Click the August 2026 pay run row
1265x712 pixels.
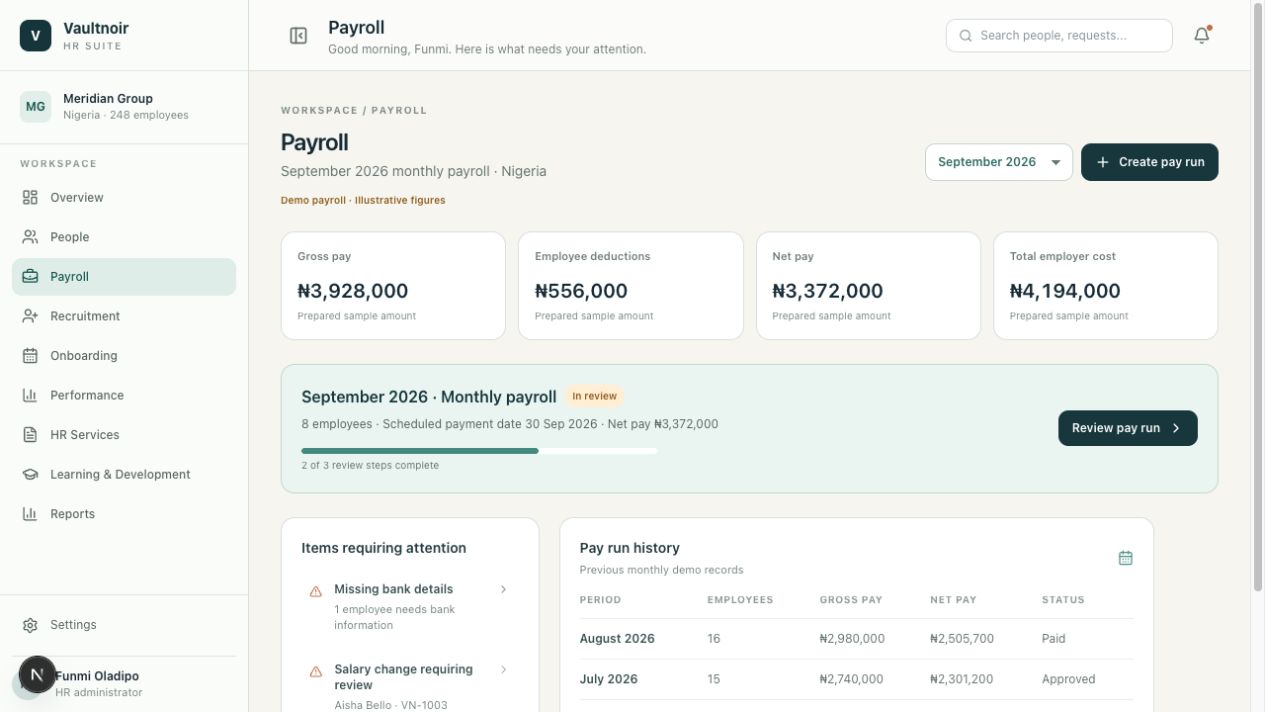pyautogui.click(x=856, y=639)
